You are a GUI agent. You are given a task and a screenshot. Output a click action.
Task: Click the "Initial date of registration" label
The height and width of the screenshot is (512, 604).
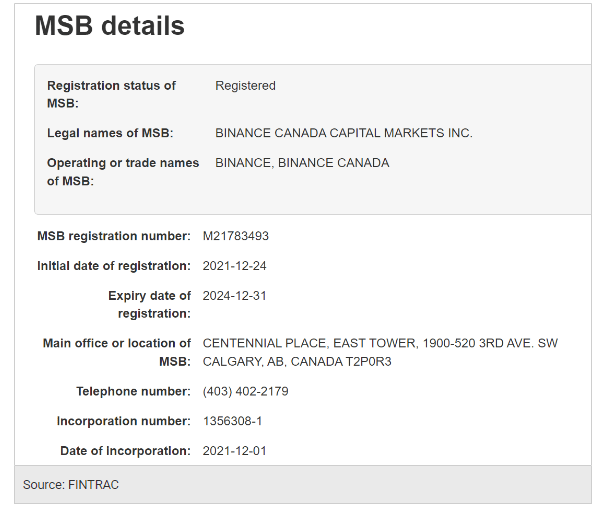click(x=113, y=266)
